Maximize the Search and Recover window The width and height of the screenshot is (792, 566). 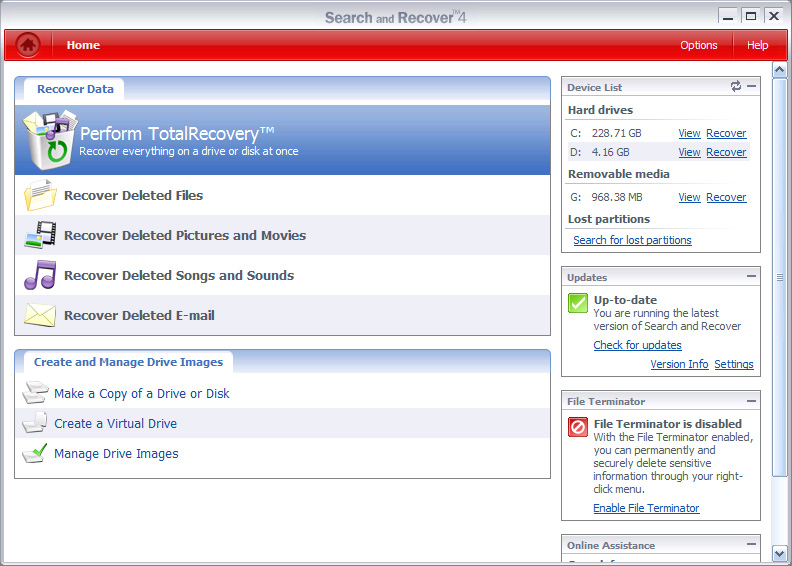coord(751,16)
